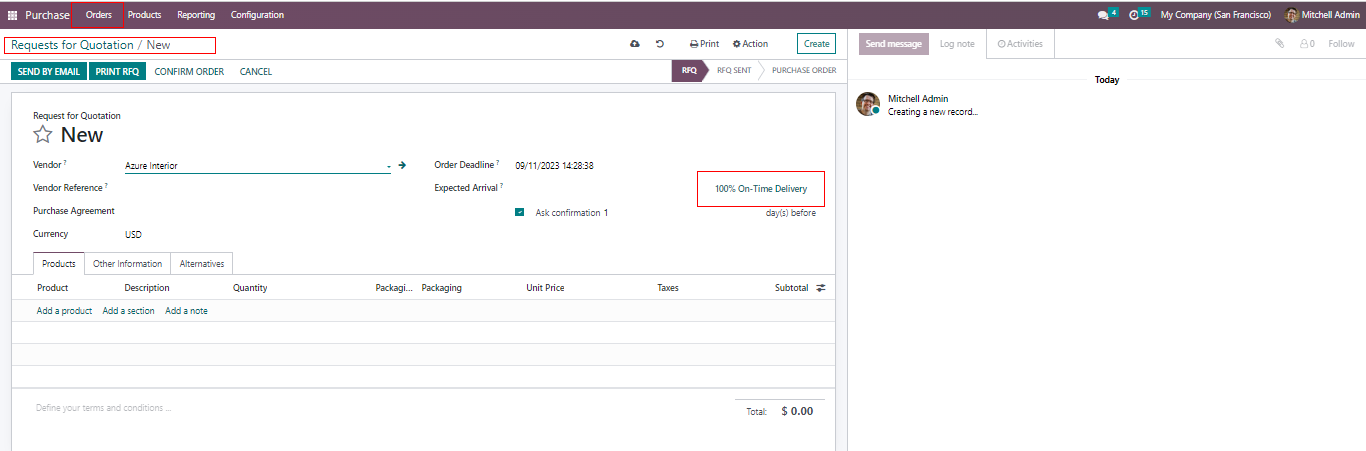Select the RFQ Sent status stage
The height and width of the screenshot is (451, 1366).
point(733,71)
